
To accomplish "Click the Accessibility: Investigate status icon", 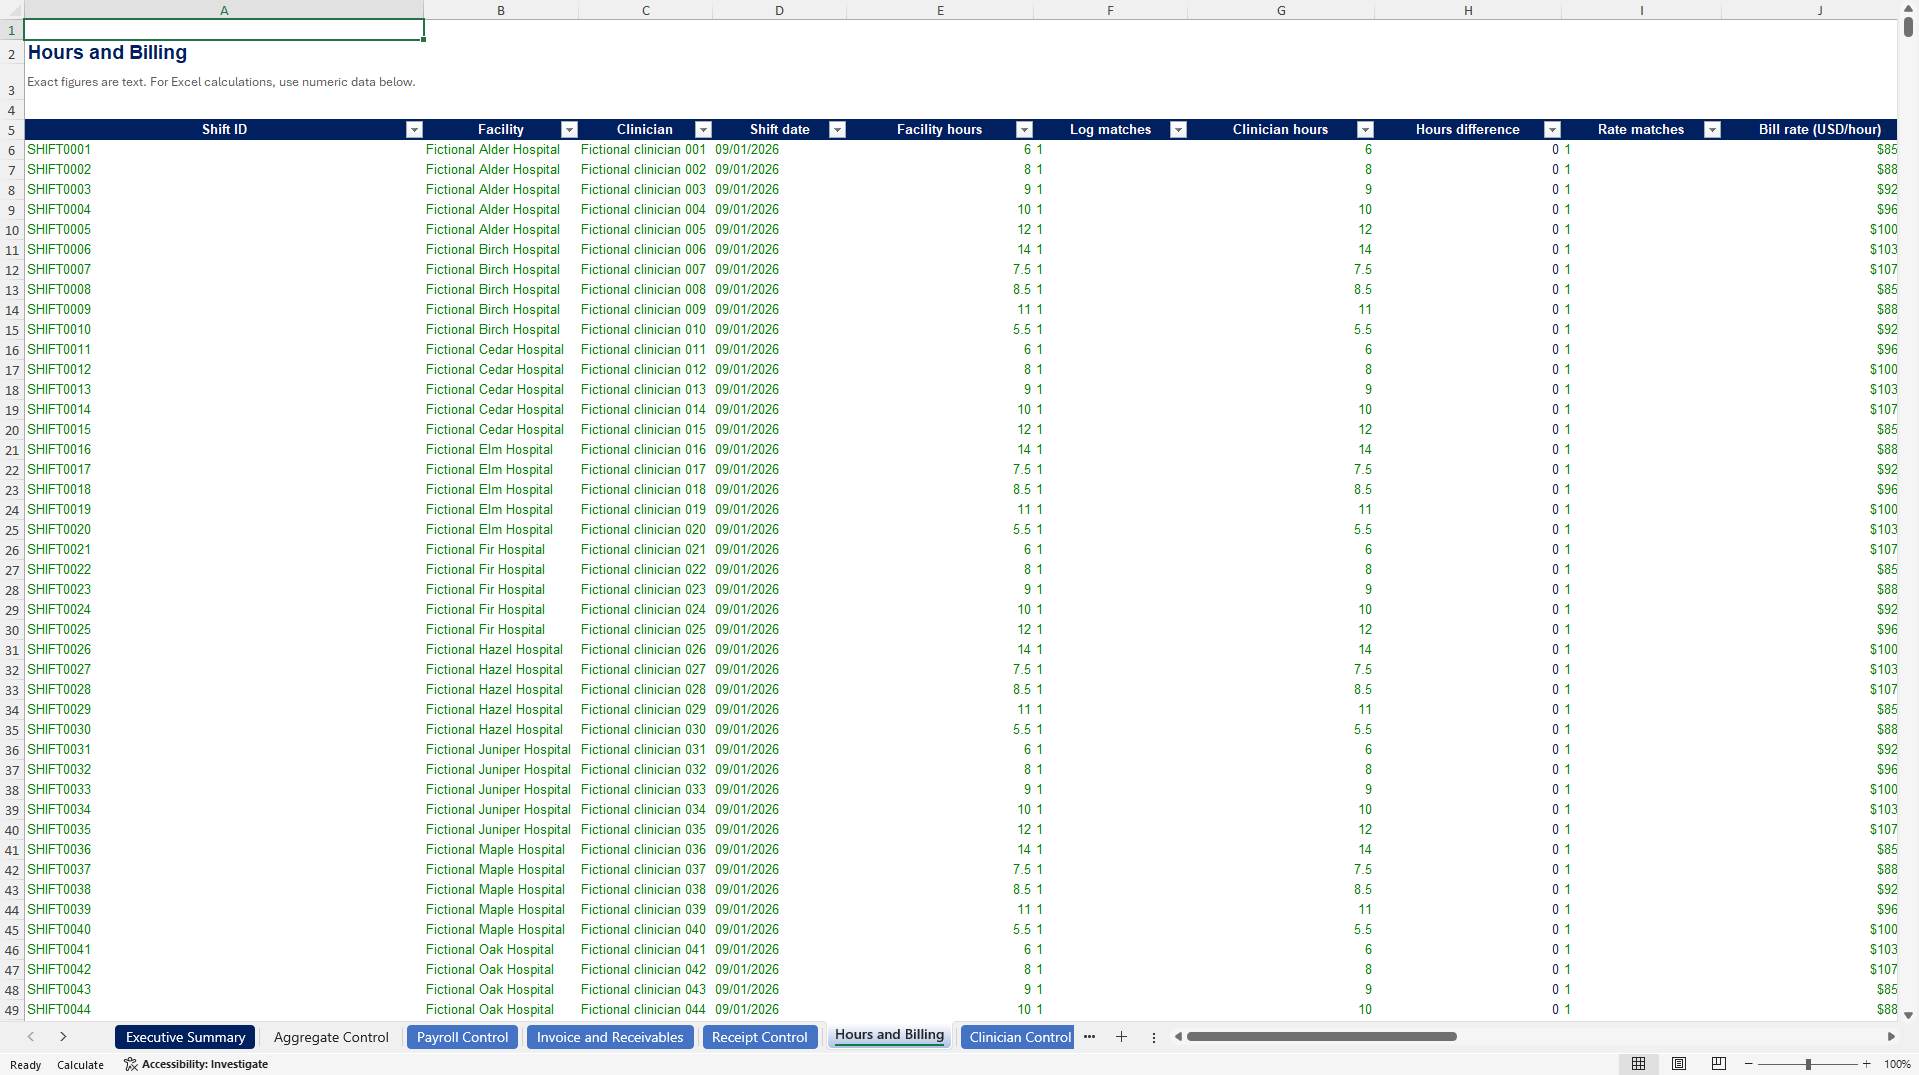I will point(196,1064).
